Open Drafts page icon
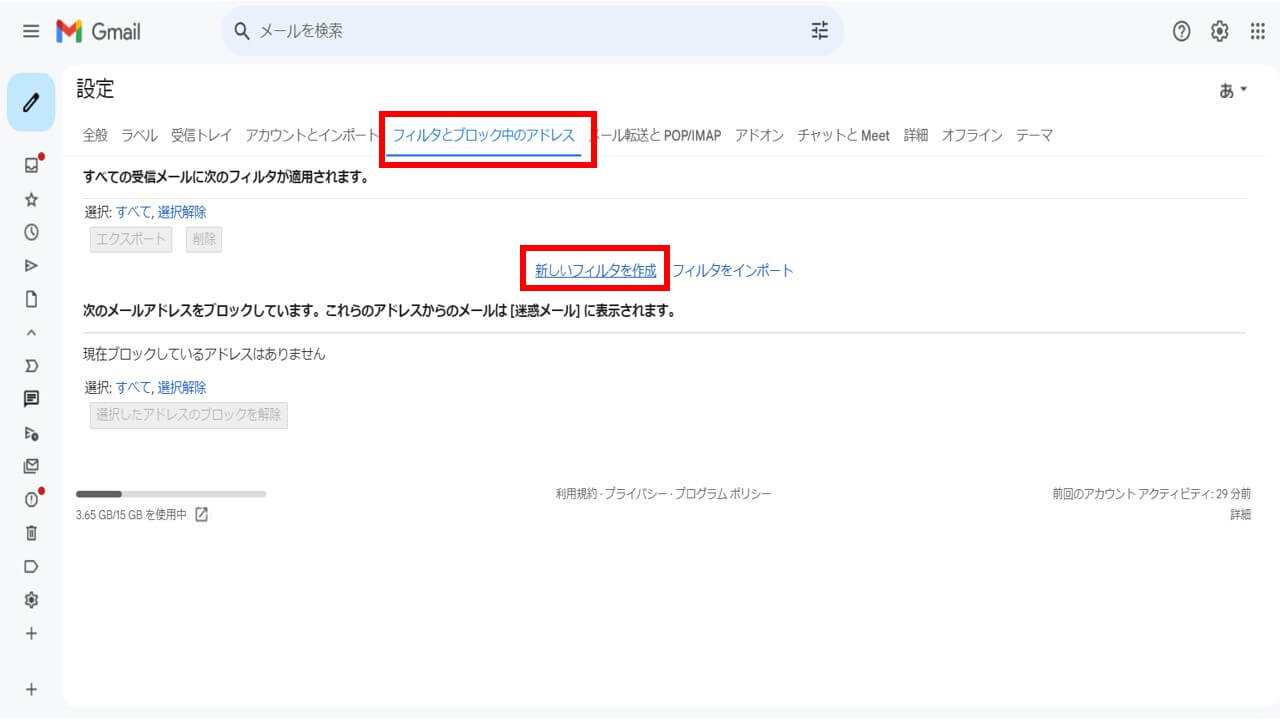The height and width of the screenshot is (720, 1280). point(31,298)
